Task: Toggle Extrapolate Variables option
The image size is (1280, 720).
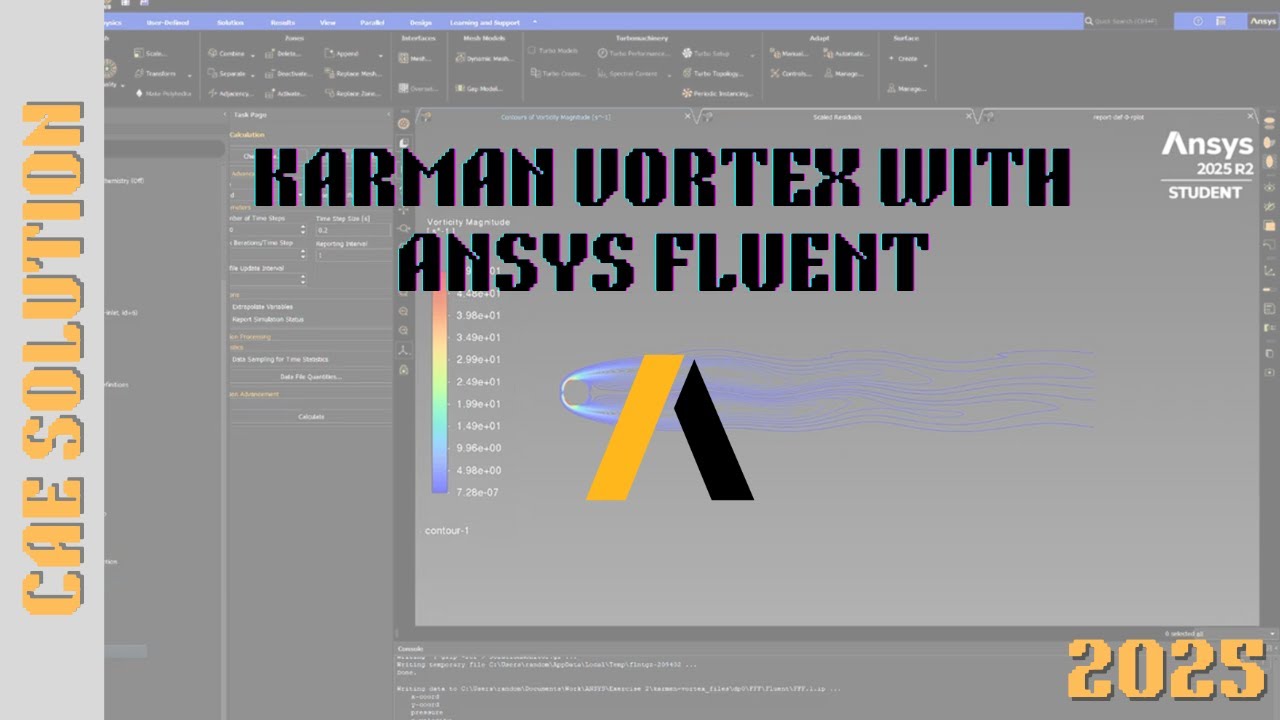Action: (262, 307)
